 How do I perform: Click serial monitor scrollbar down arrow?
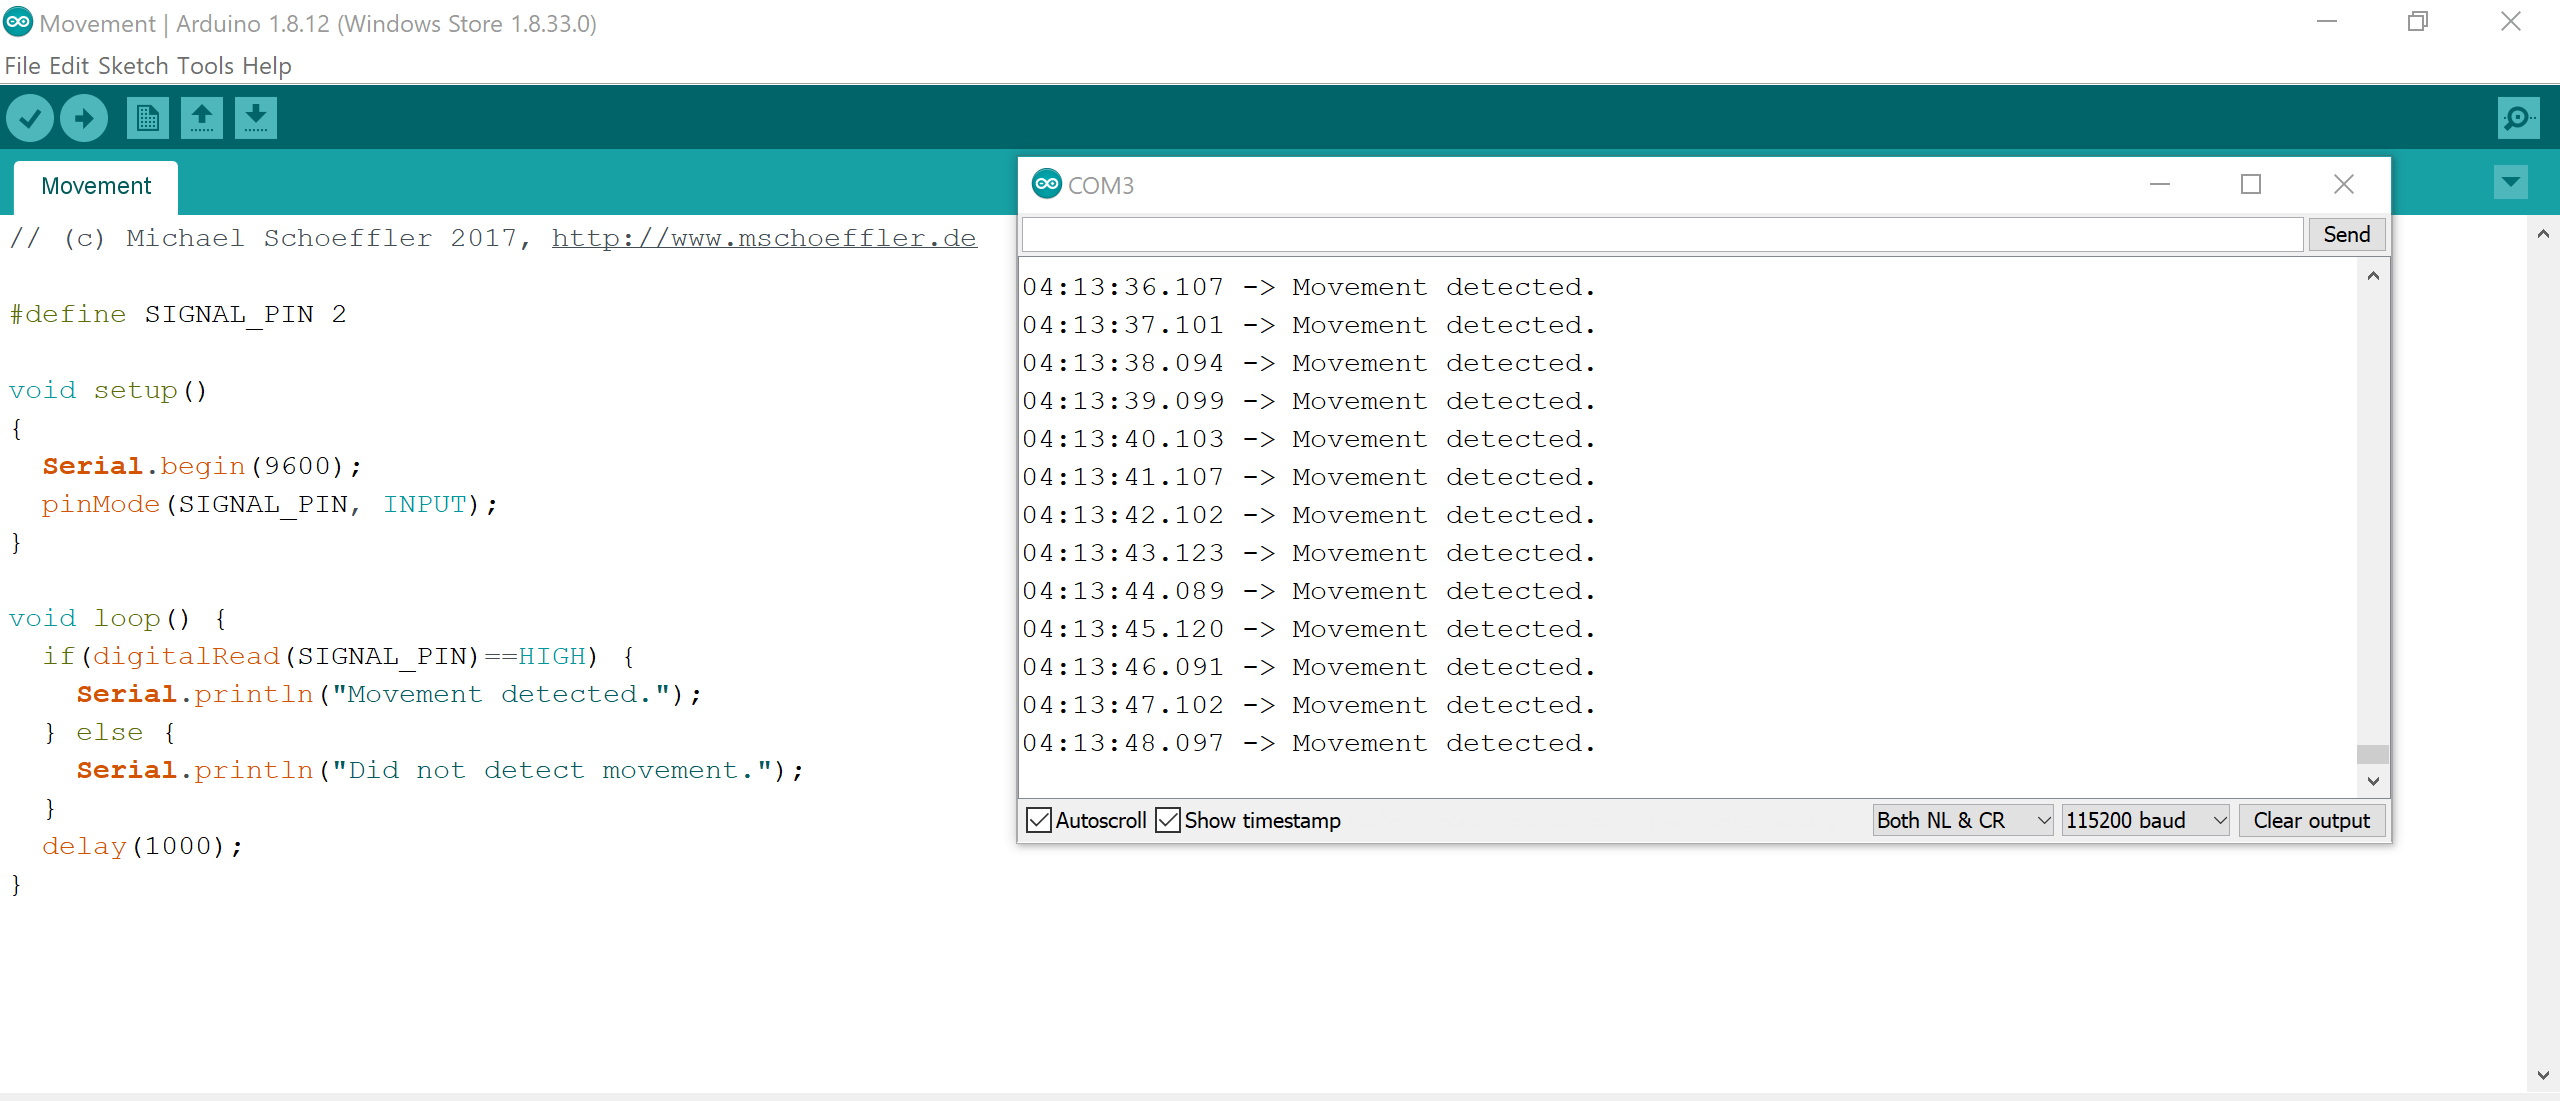2373,781
